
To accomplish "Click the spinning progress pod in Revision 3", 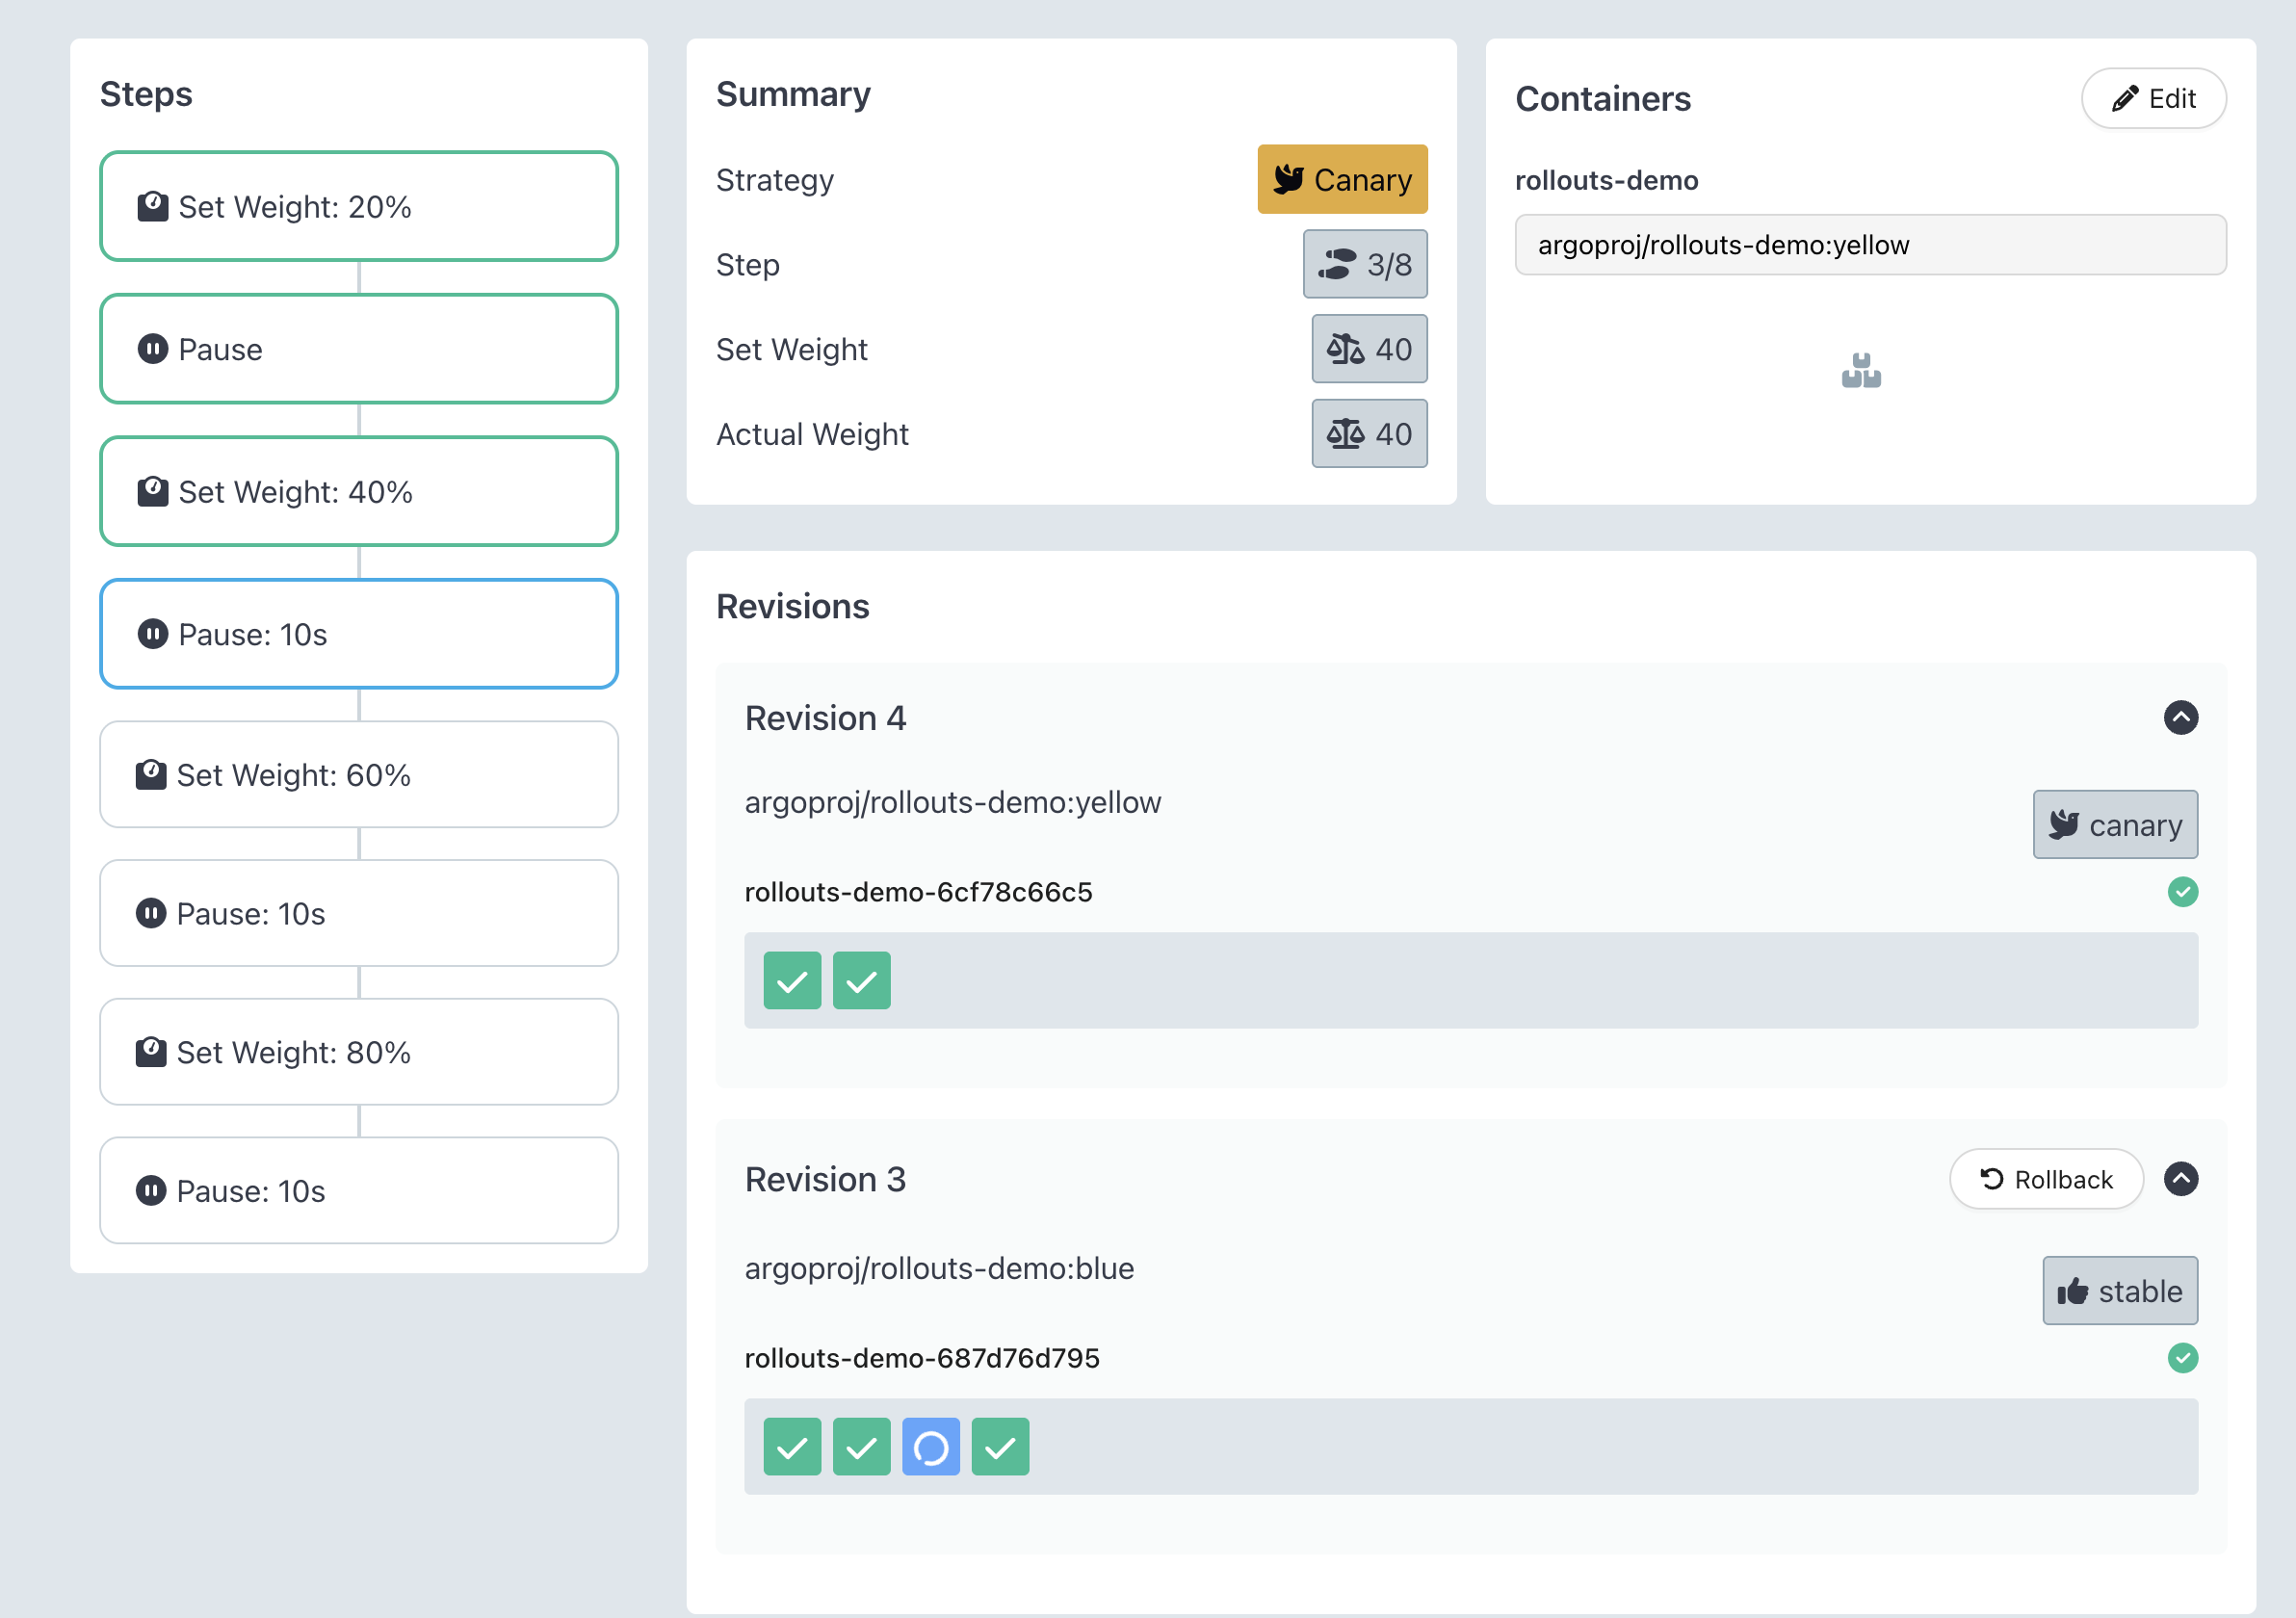I will pyautogui.click(x=930, y=1447).
